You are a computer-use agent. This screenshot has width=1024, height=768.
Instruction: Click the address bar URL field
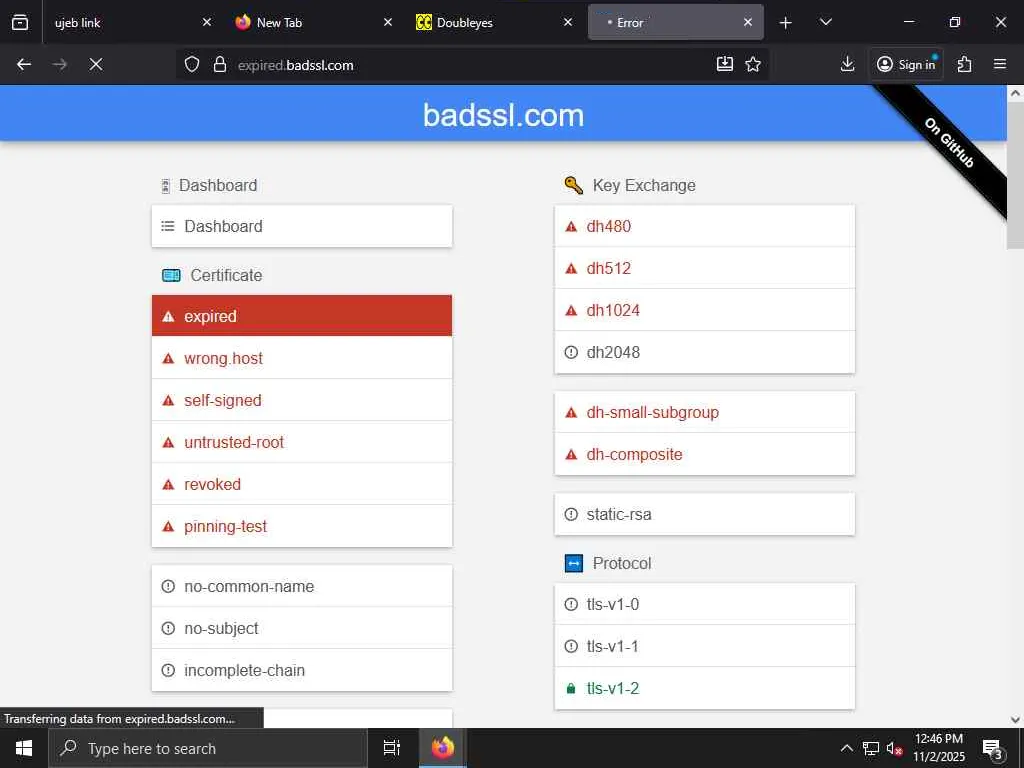coord(470,65)
